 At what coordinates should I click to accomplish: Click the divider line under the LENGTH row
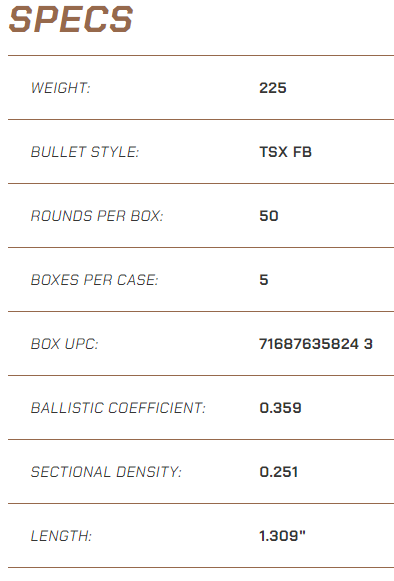pyautogui.click(x=201, y=568)
